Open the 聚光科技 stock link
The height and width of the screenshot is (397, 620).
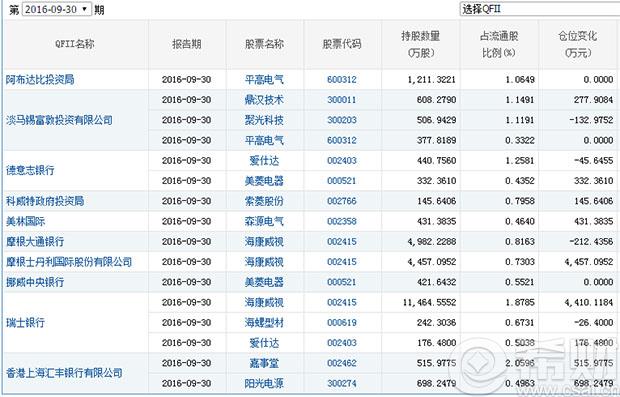click(x=264, y=120)
